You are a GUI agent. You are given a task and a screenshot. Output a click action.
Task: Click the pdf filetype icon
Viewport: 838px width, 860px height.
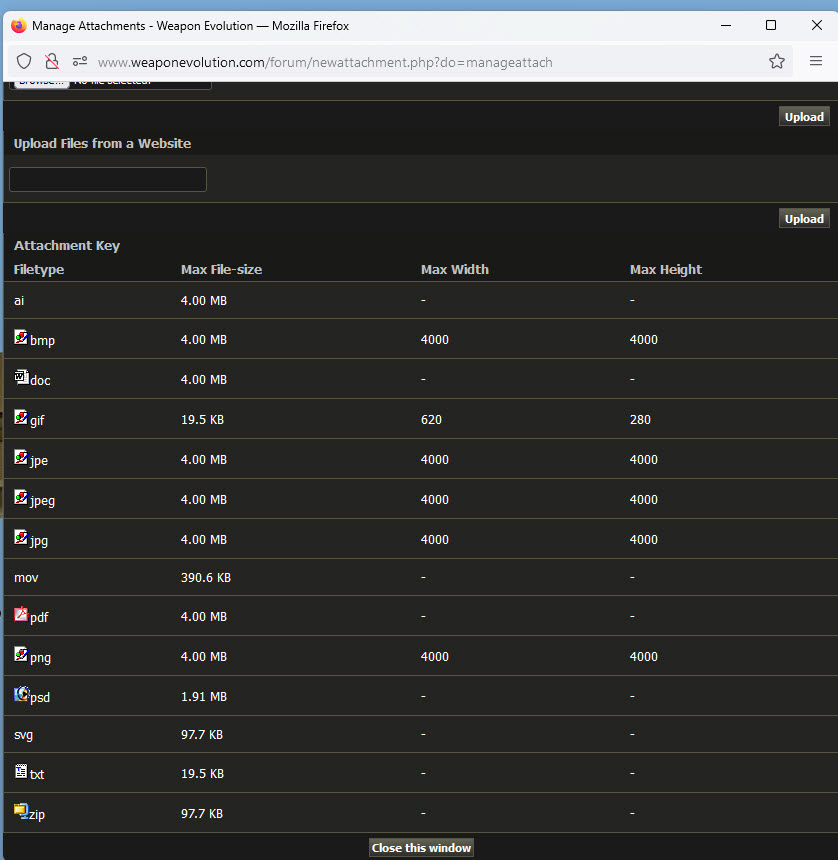tap(21, 615)
